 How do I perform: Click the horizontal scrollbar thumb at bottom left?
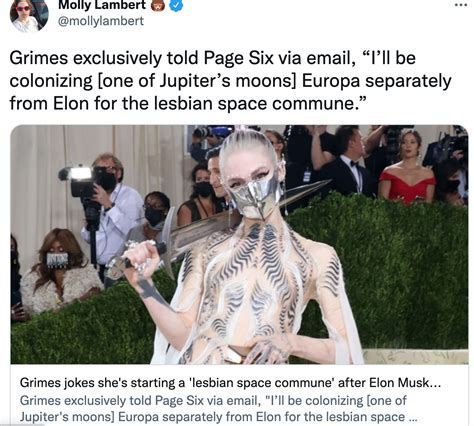click(22, 425)
